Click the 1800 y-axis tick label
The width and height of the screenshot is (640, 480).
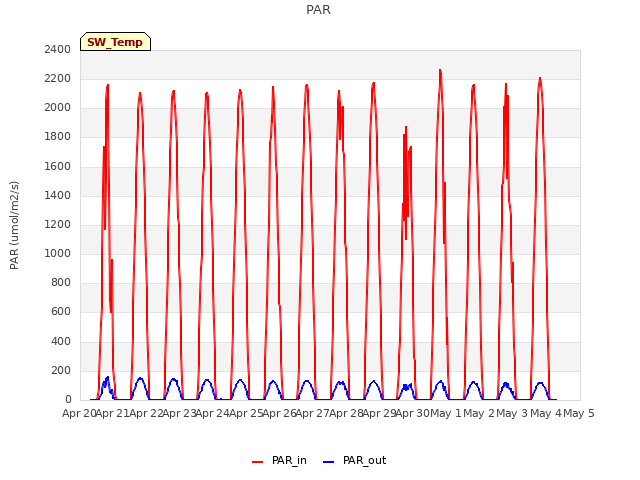pyautogui.click(x=58, y=137)
